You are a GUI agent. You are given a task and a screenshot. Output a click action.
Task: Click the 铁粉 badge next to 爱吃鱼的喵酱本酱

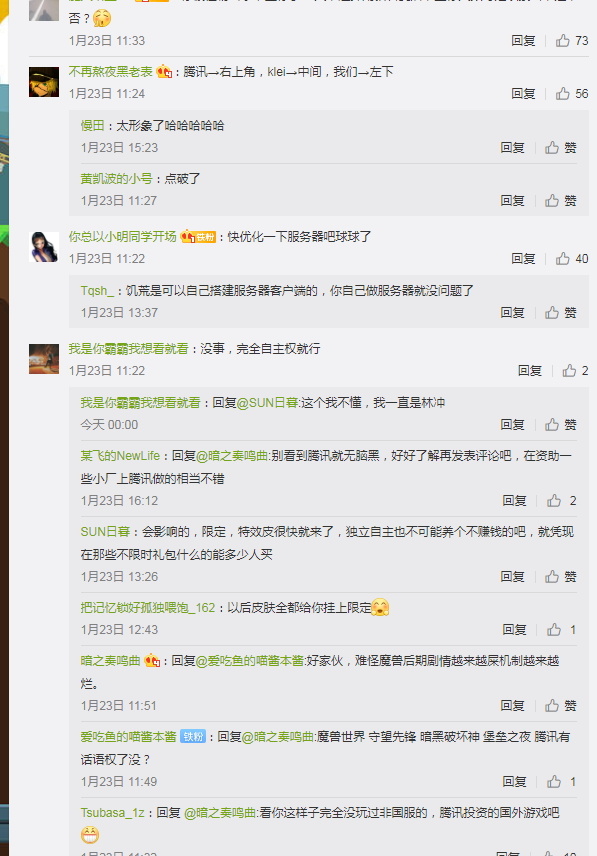coord(193,736)
